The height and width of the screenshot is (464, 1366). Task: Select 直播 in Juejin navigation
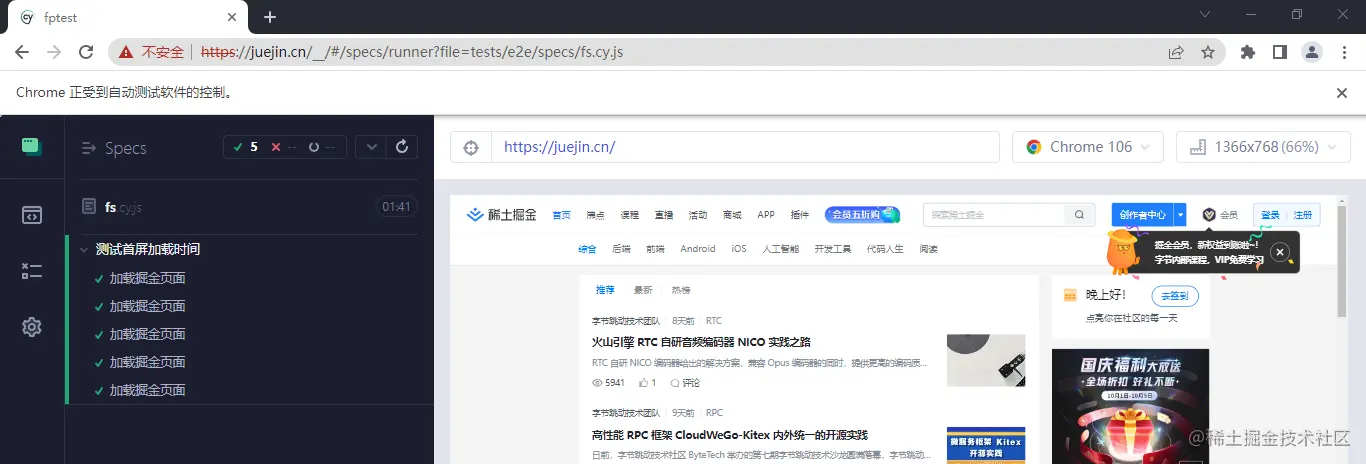click(664, 215)
